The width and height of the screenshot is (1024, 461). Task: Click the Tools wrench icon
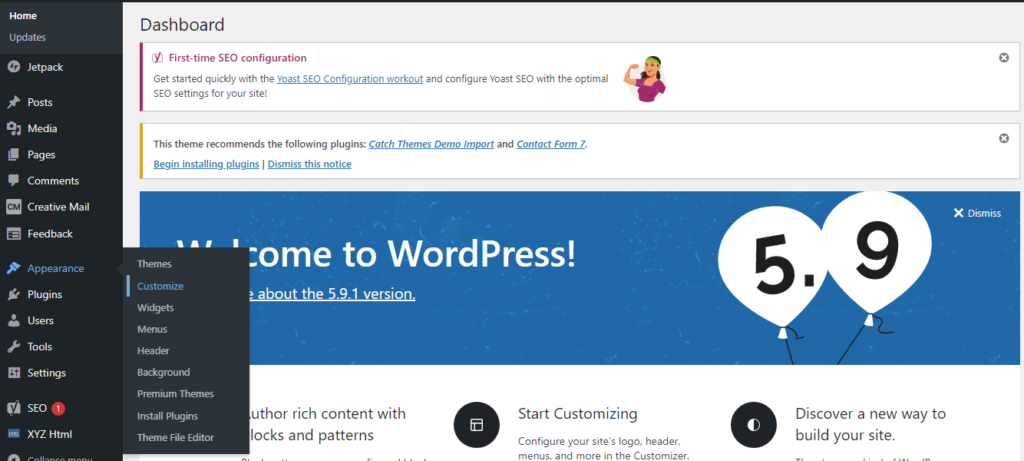tap(13, 347)
